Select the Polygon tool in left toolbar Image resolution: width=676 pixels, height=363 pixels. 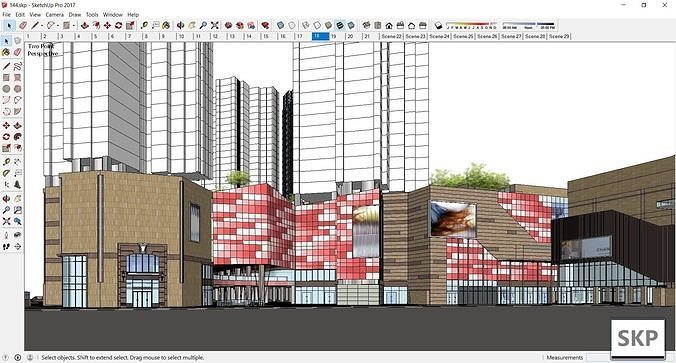(17, 88)
